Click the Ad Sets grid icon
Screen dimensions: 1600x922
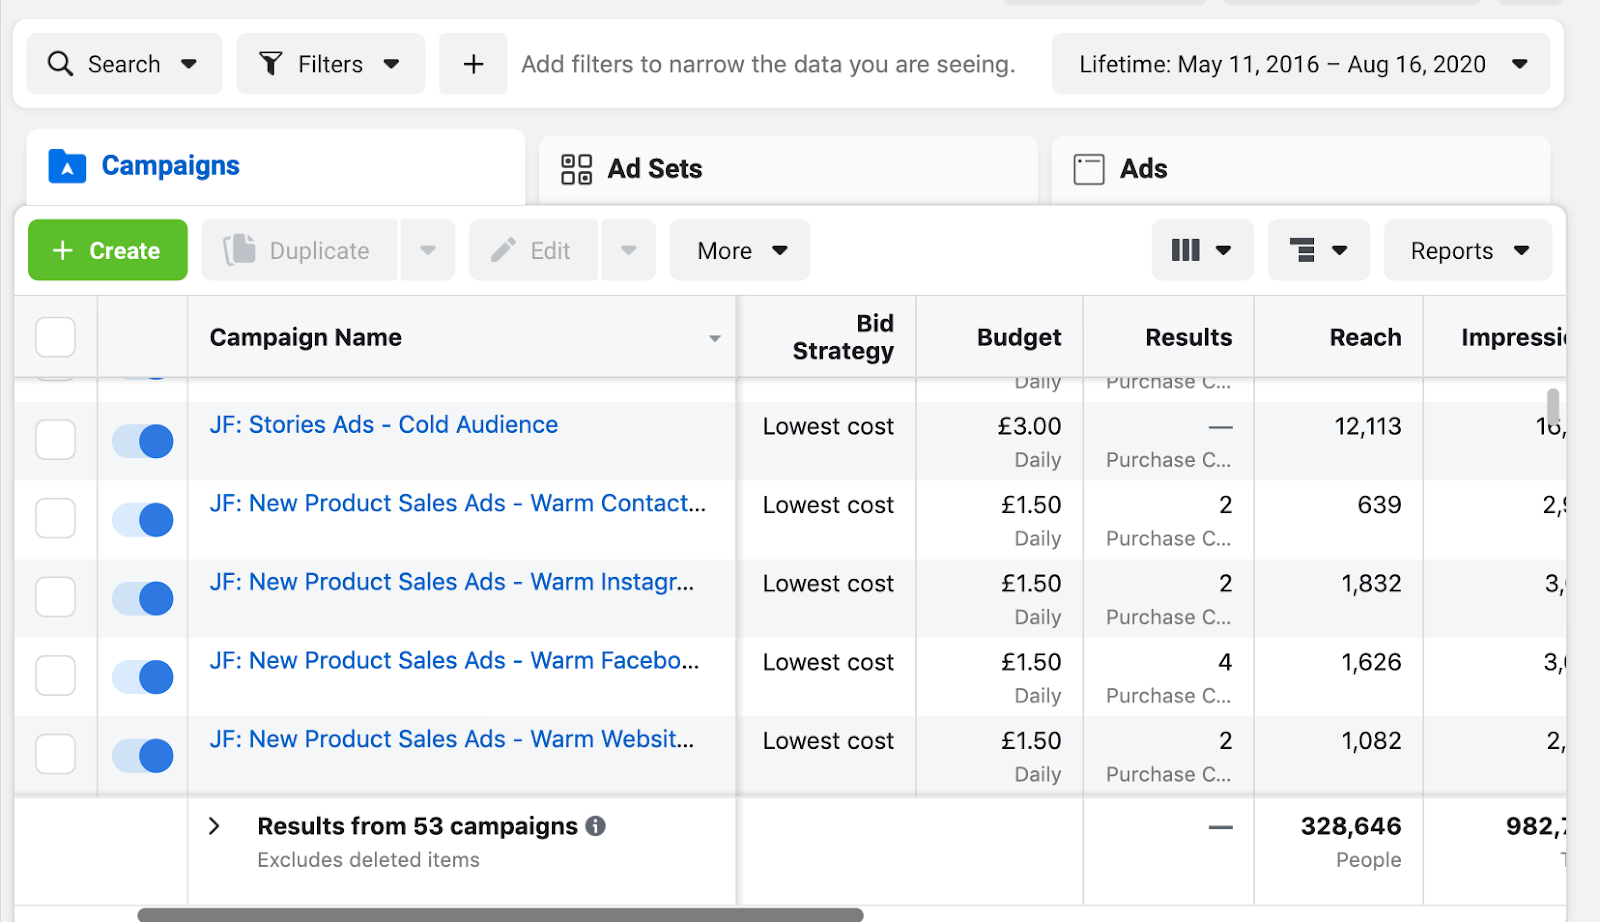click(x=576, y=169)
